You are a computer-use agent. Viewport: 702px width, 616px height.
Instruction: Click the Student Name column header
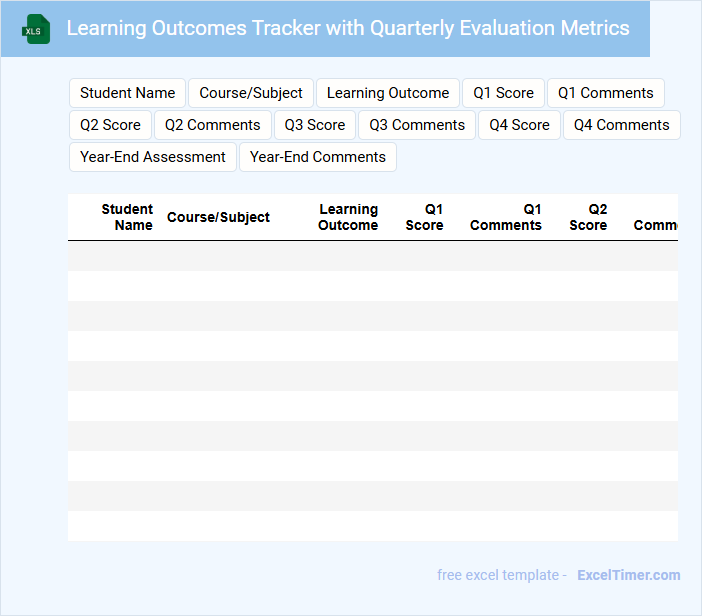(x=128, y=217)
